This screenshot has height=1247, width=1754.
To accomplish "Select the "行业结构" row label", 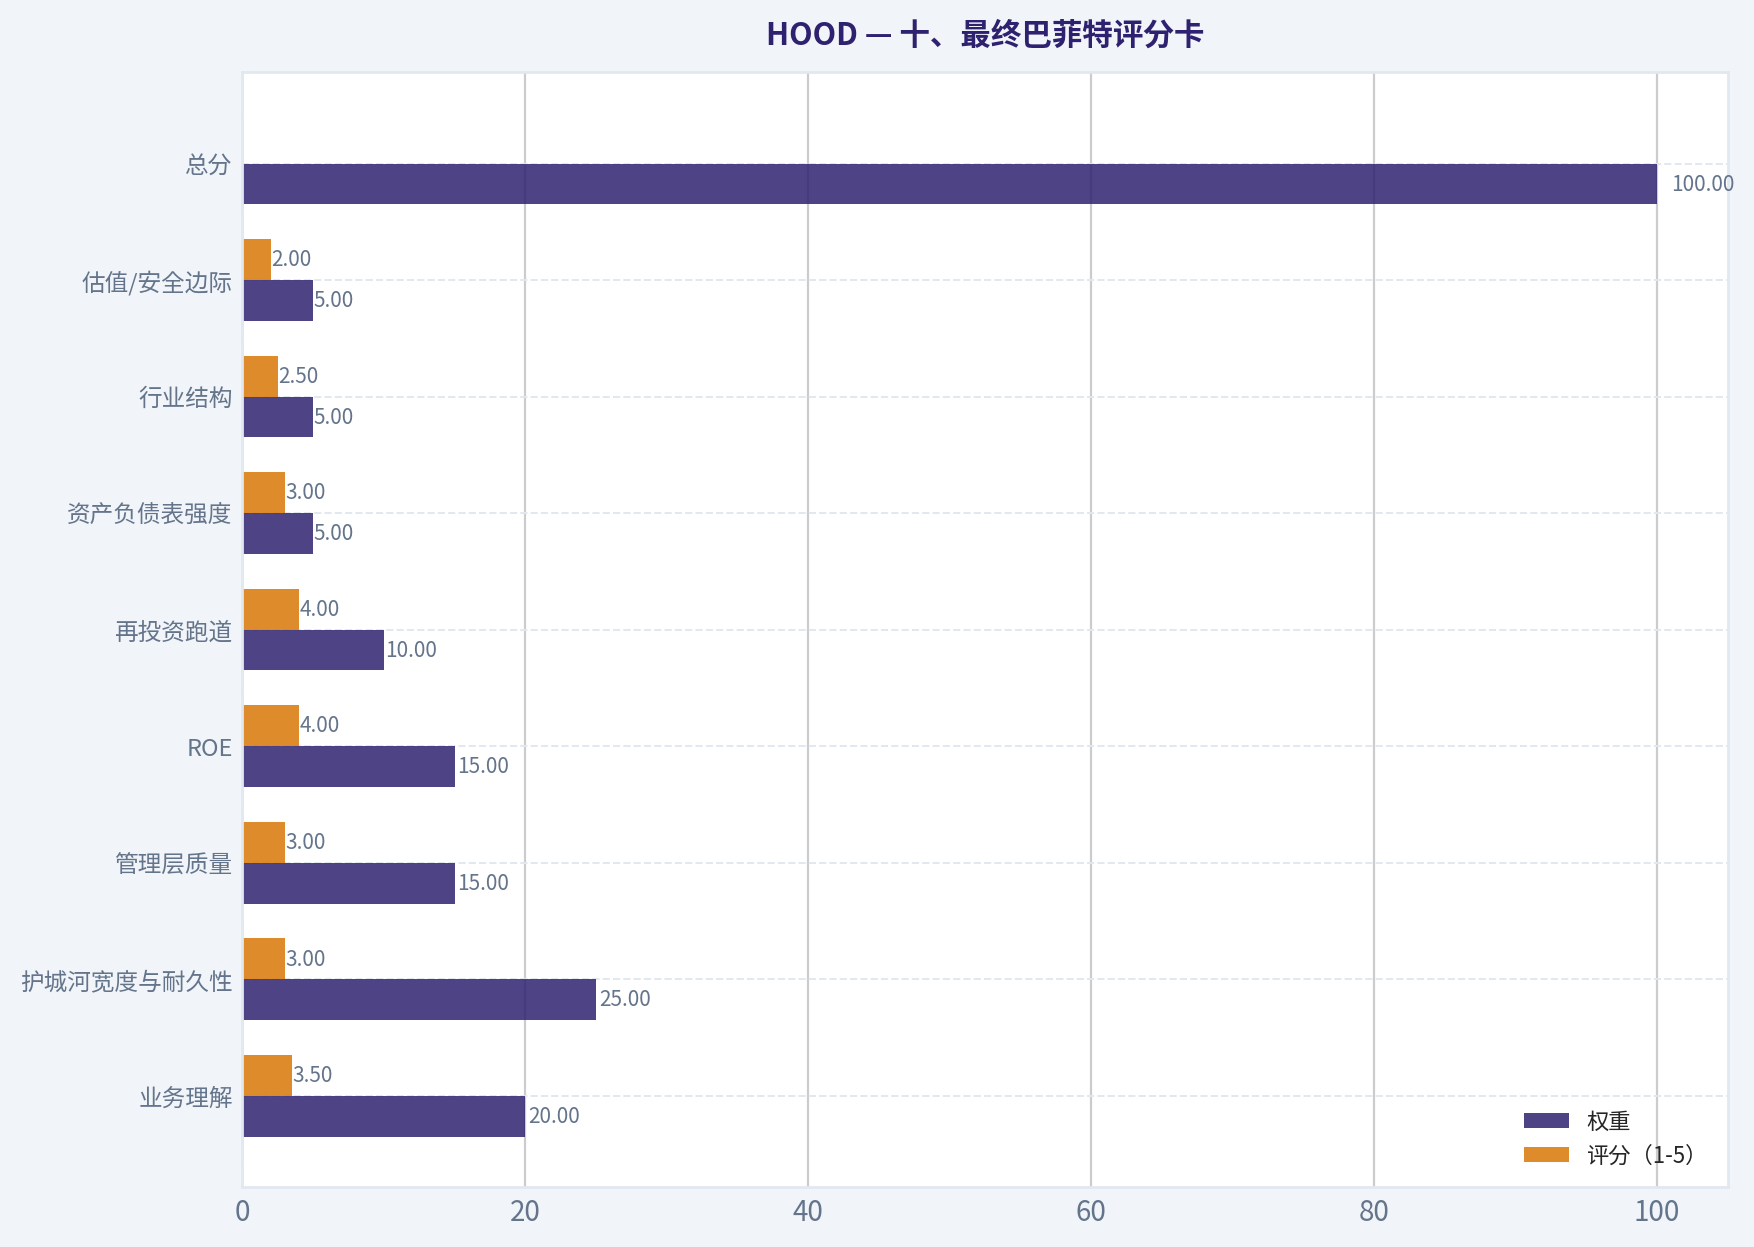I will (x=186, y=398).
